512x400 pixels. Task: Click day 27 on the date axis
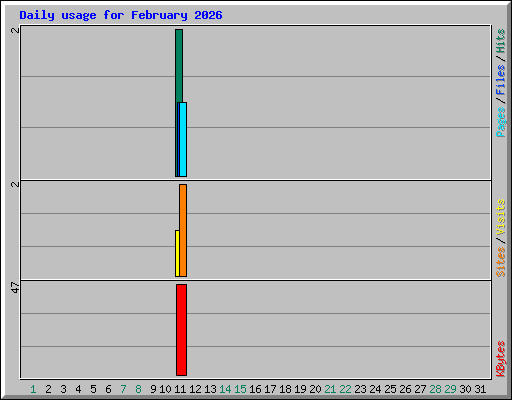[x=420, y=389]
